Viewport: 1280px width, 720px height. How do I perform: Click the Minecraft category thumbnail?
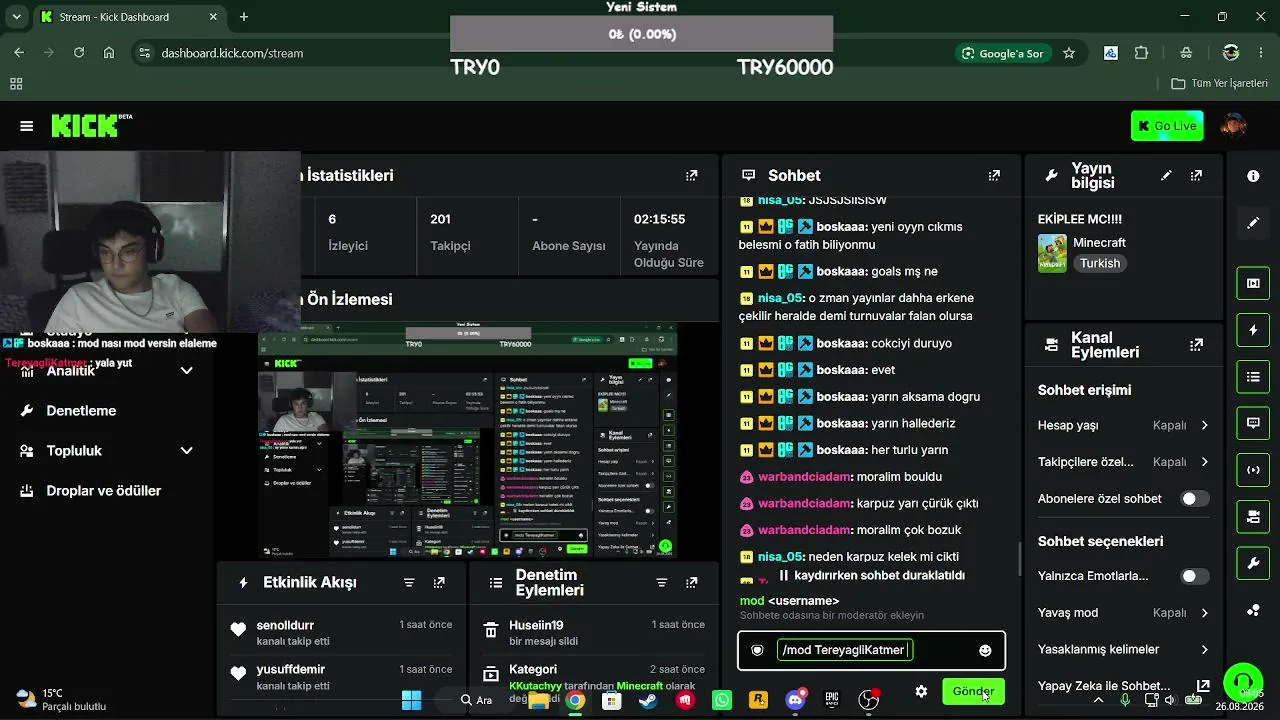coord(1052,253)
